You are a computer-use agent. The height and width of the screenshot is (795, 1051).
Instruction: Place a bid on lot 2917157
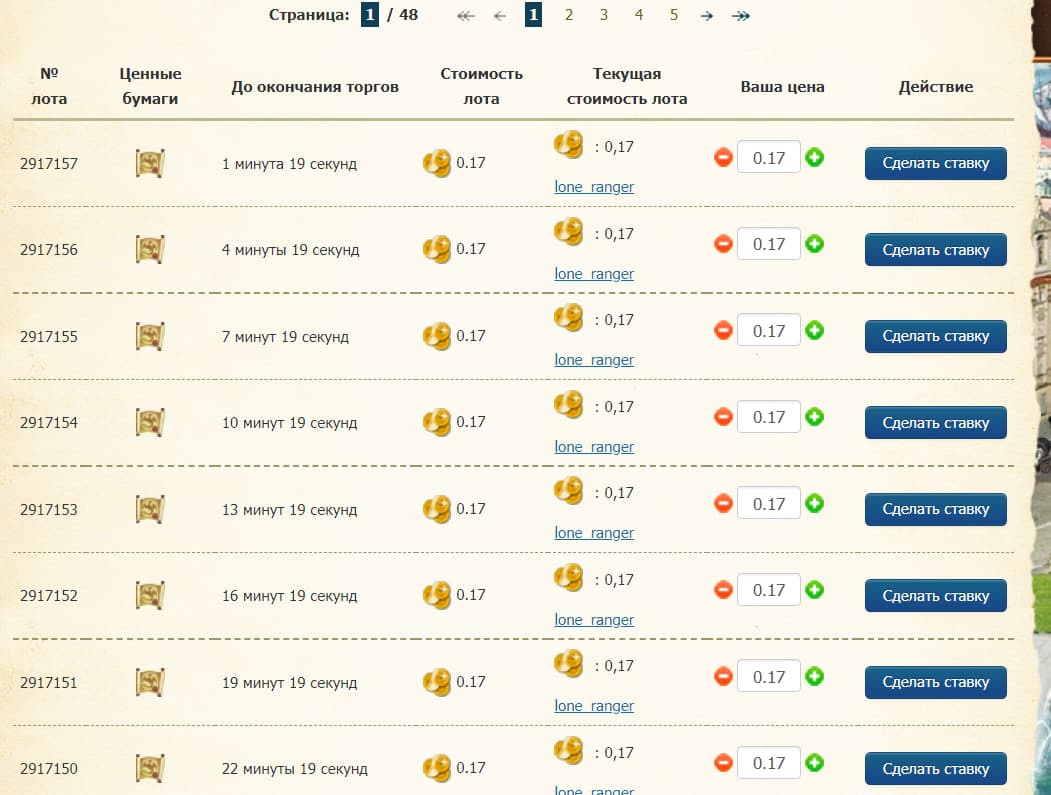[936, 163]
